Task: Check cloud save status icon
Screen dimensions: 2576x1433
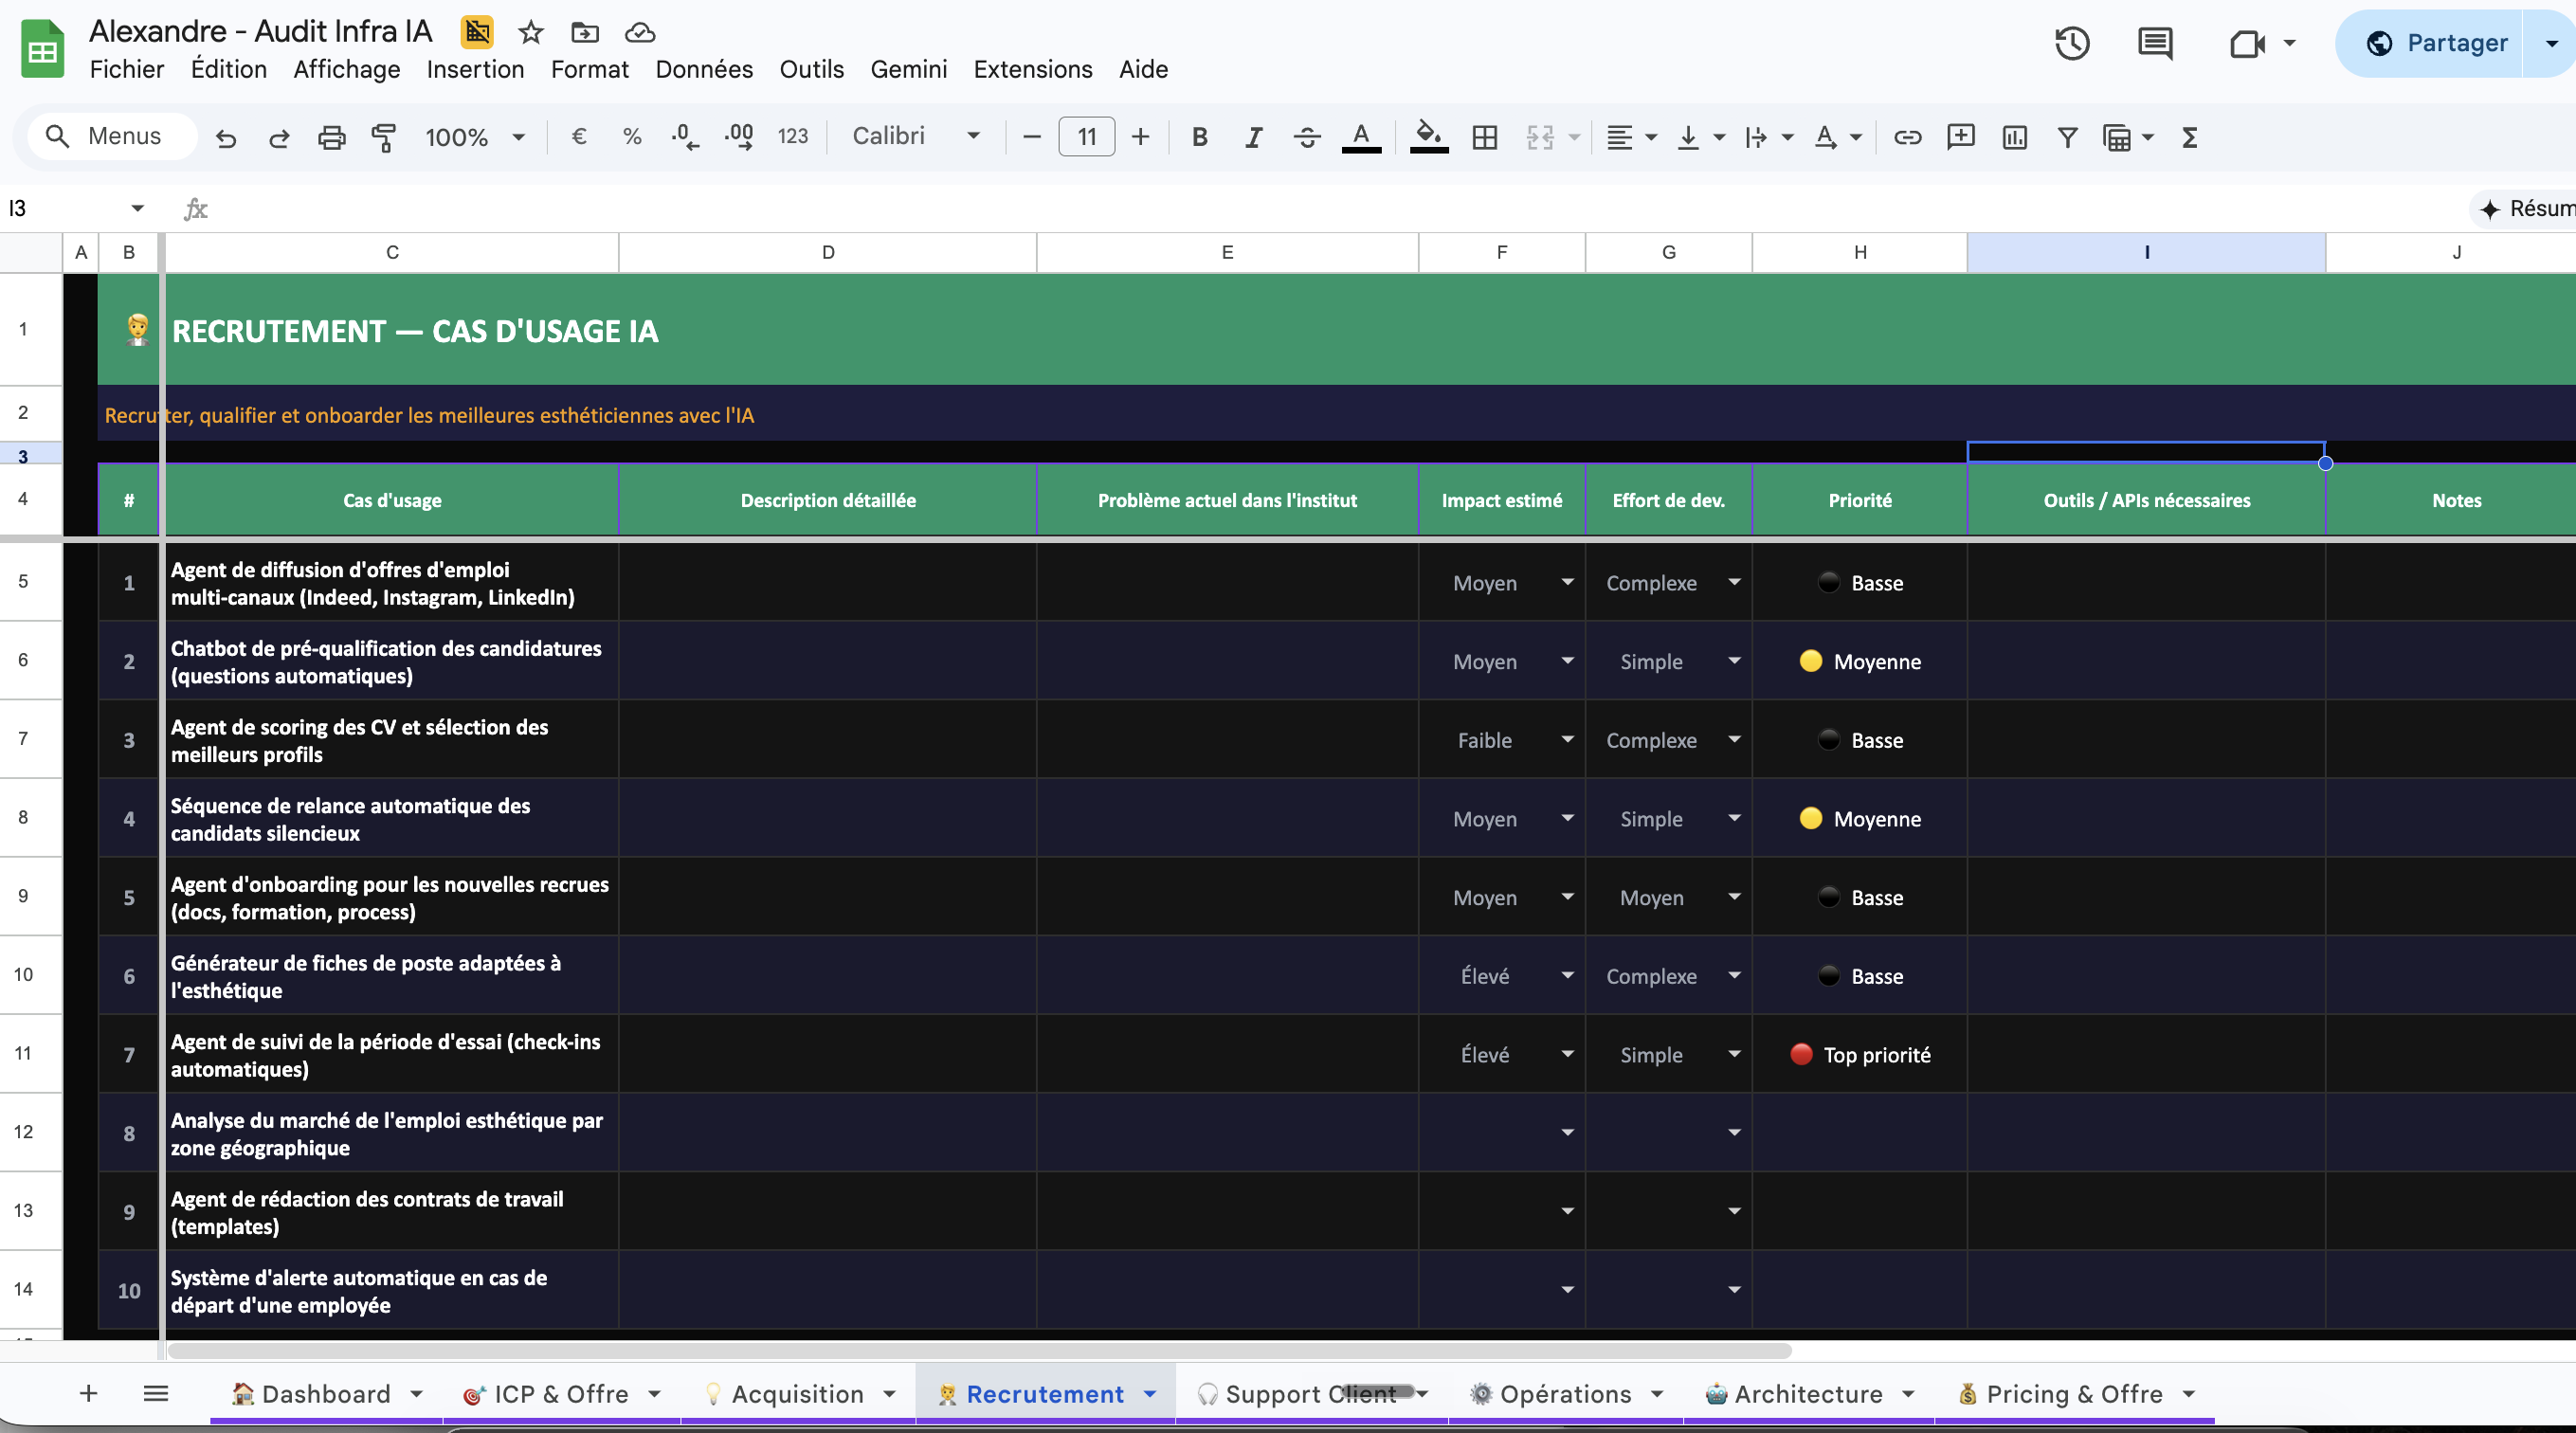Action: pyautogui.click(x=640, y=33)
